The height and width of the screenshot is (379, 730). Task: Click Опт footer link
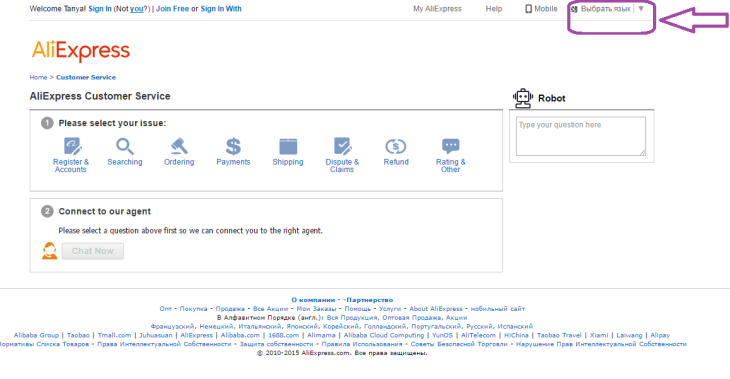pos(165,309)
